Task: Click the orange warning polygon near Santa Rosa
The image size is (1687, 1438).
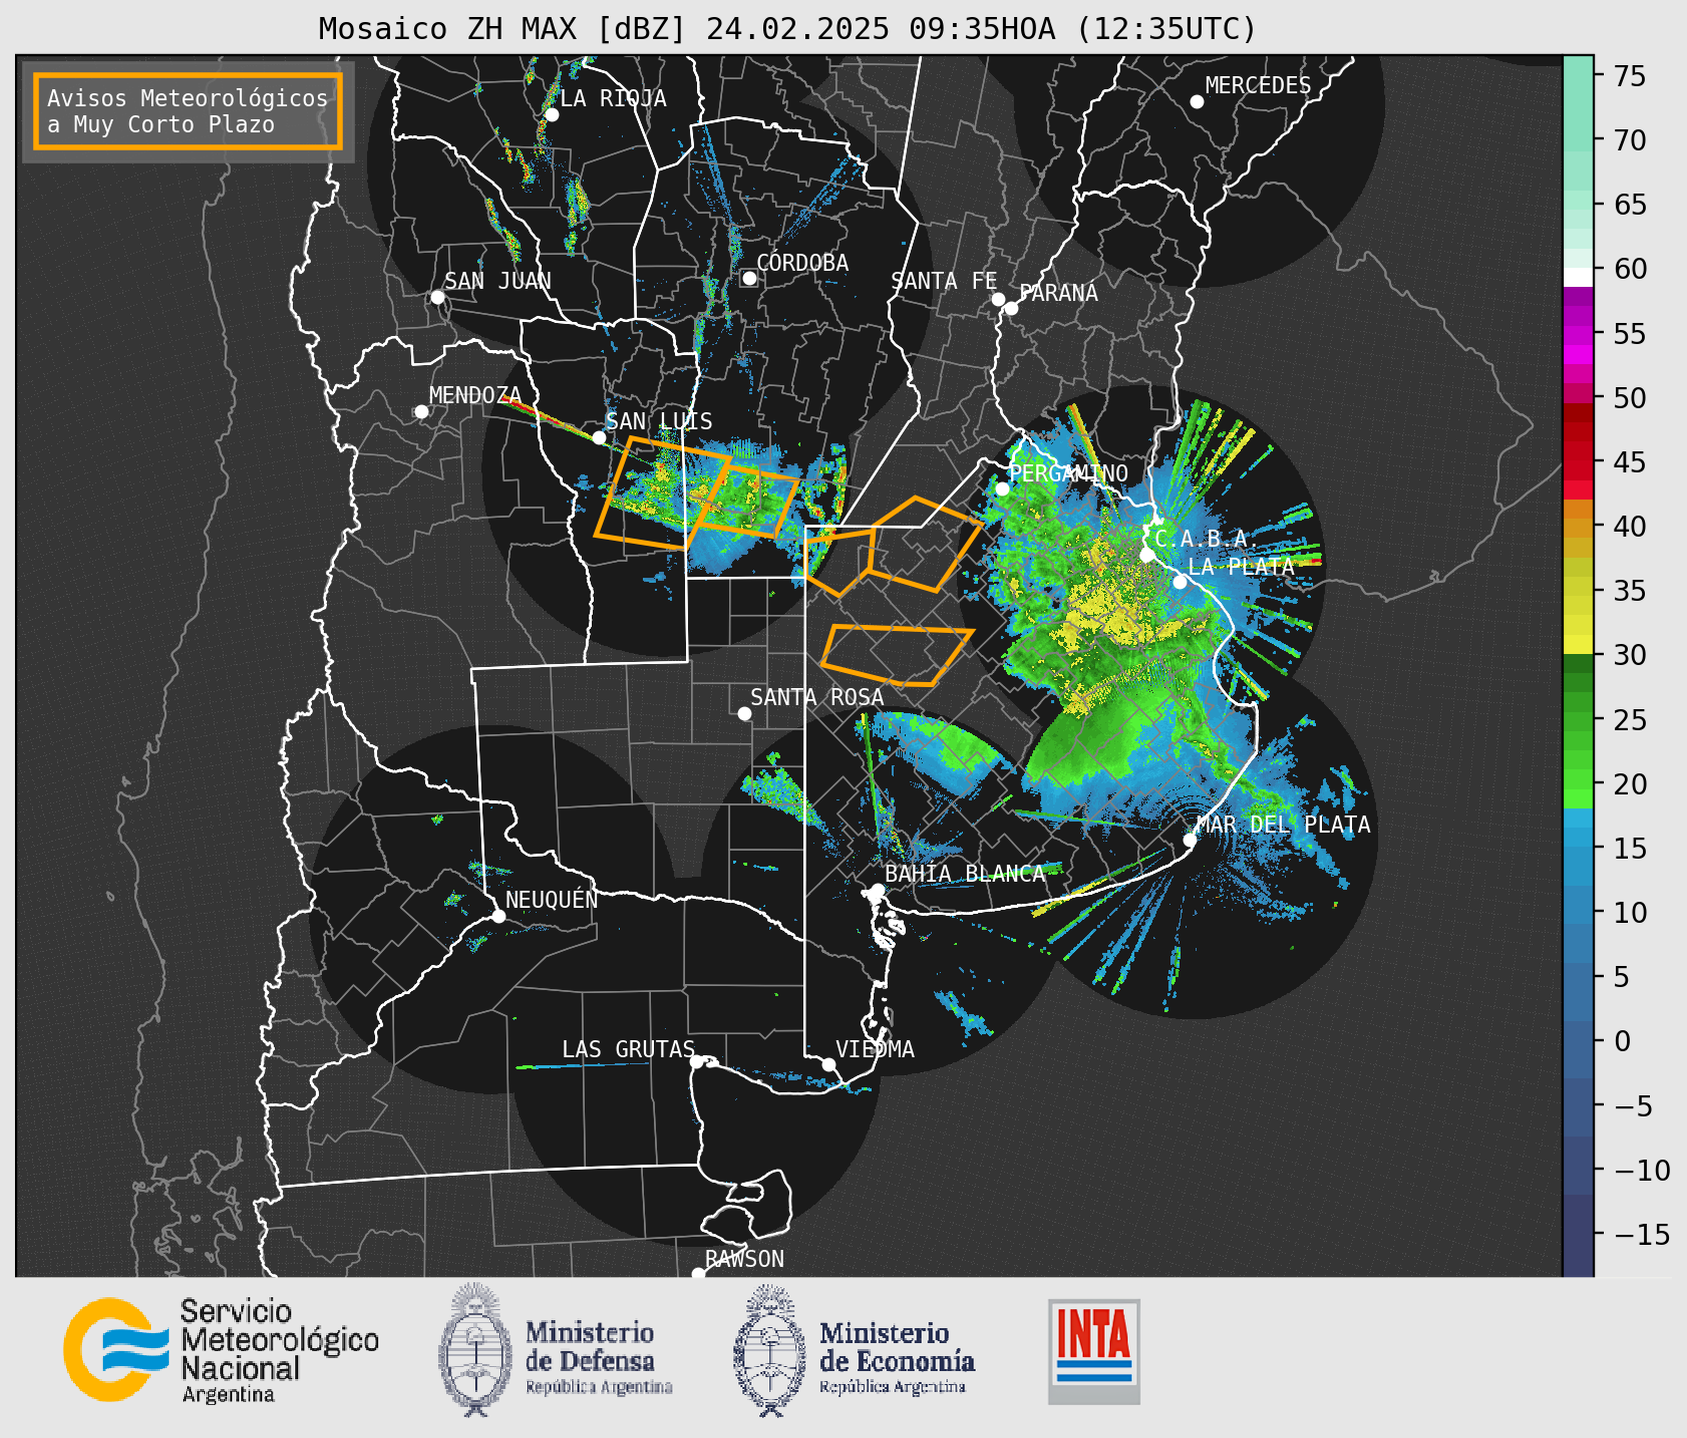Action: coord(896,655)
